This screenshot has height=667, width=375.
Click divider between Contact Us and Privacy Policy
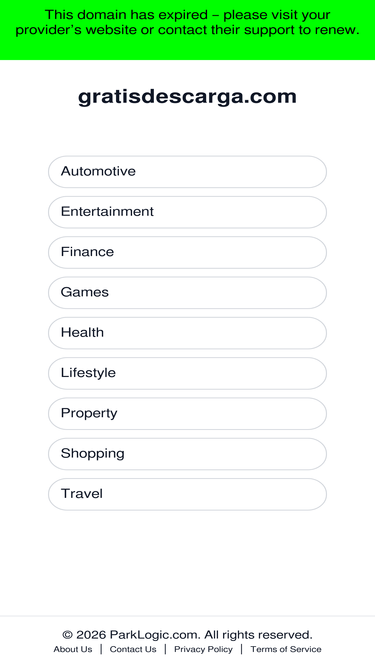point(165,649)
